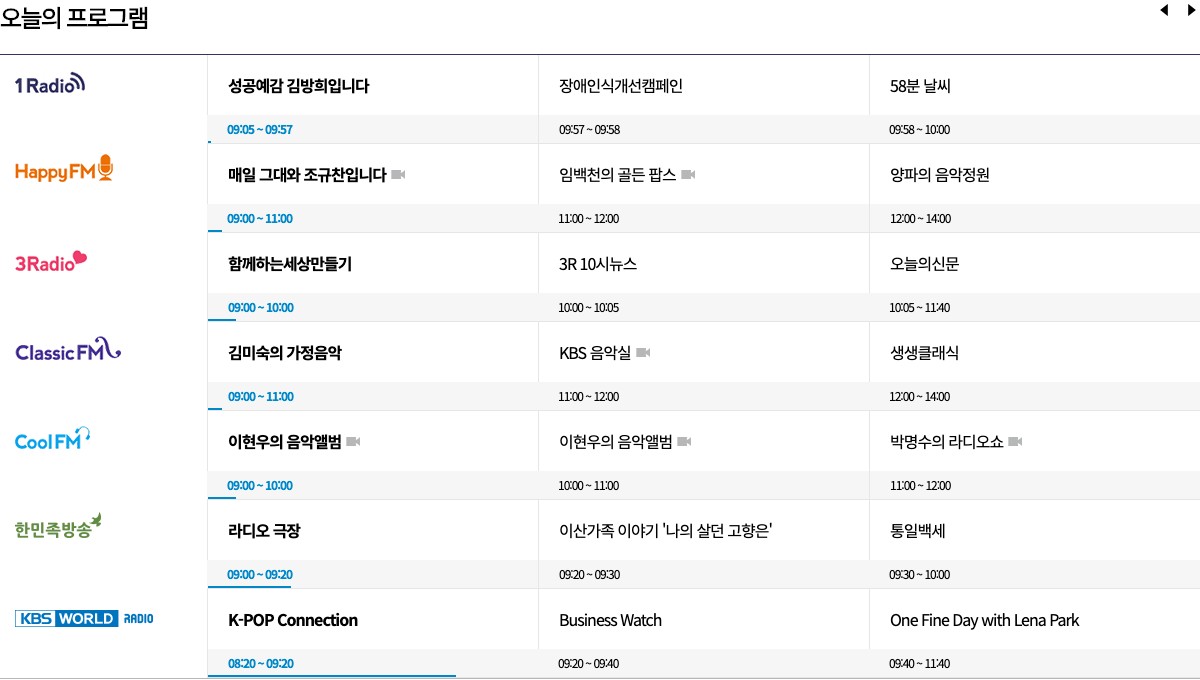Click the 10:00 ~ 10:05 time slot
The image size is (1200, 680).
(588, 308)
